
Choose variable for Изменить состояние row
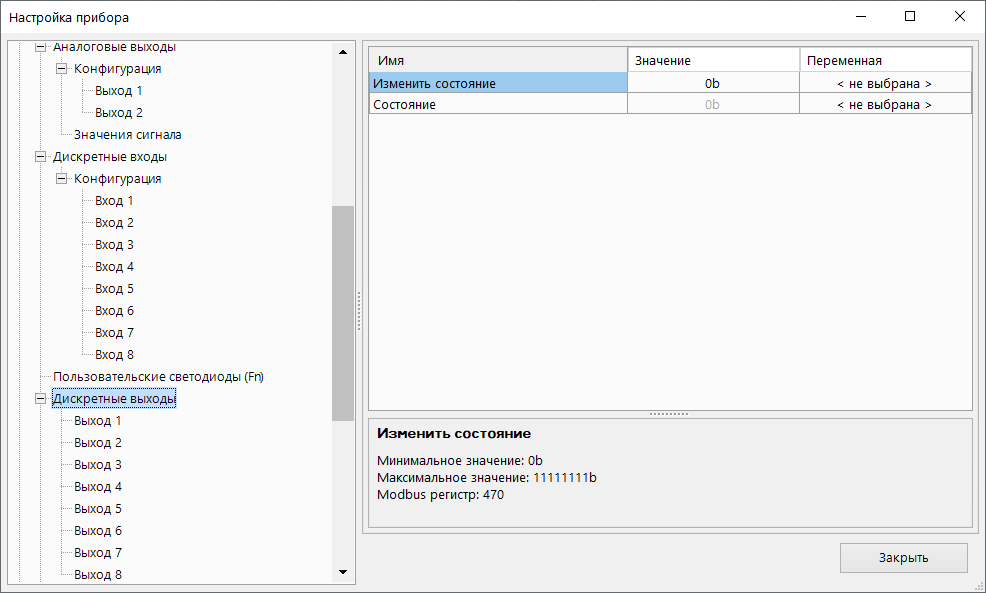[x=884, y=84]
